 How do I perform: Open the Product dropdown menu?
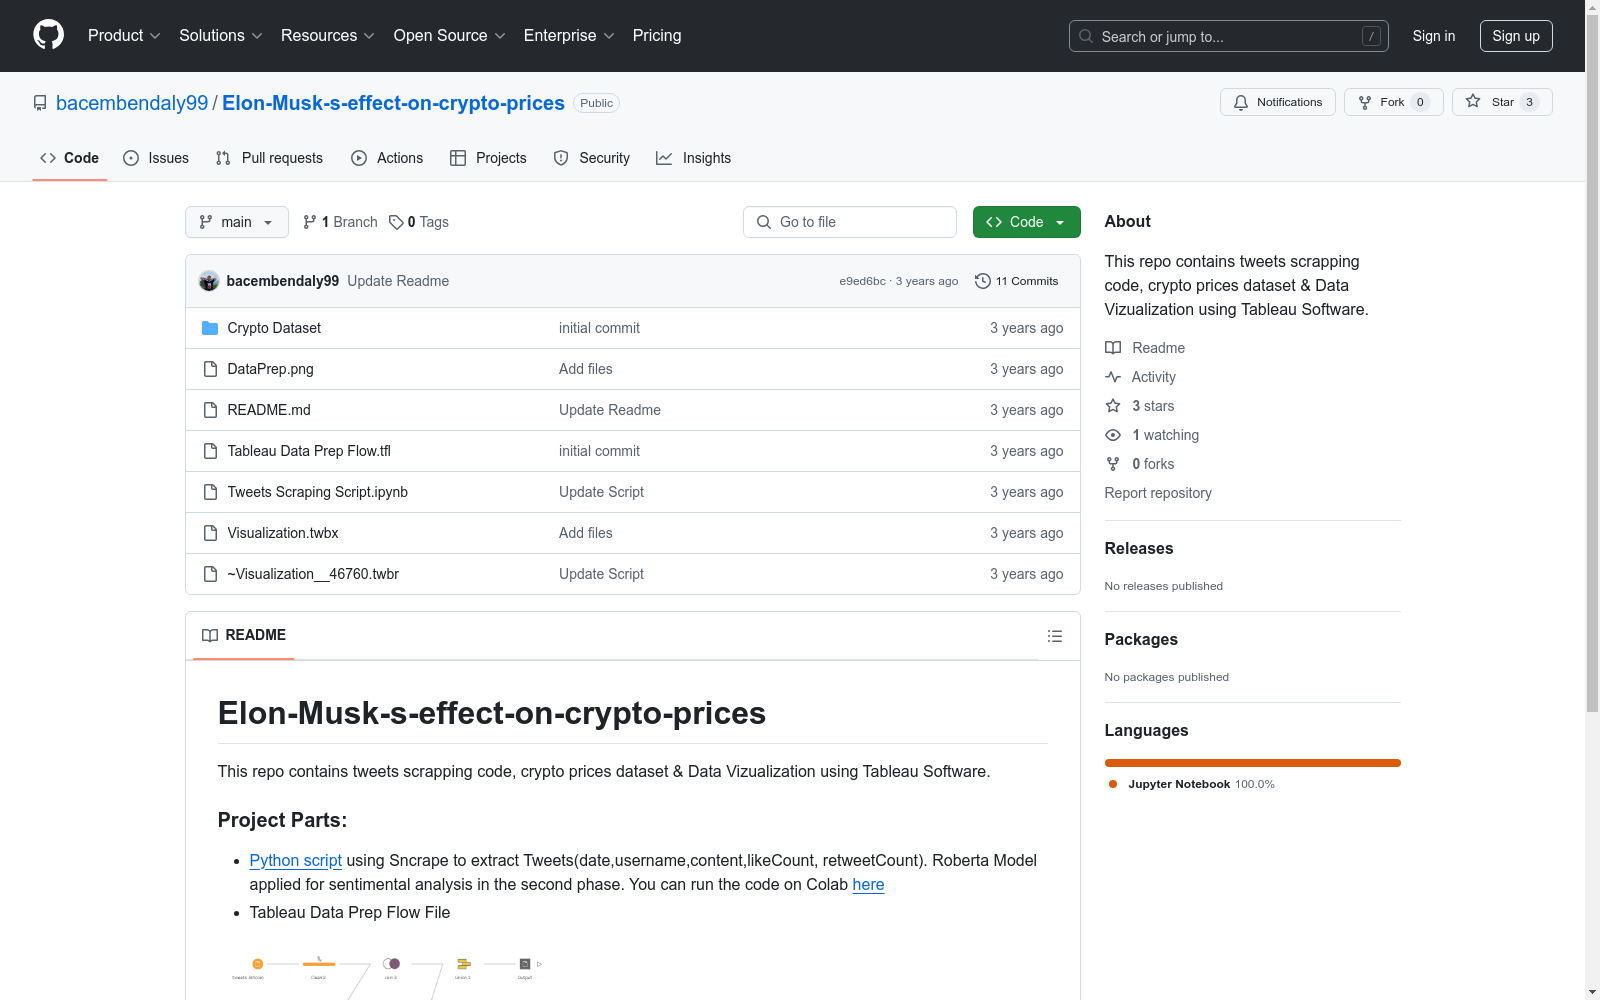click(x=124, y=36)
